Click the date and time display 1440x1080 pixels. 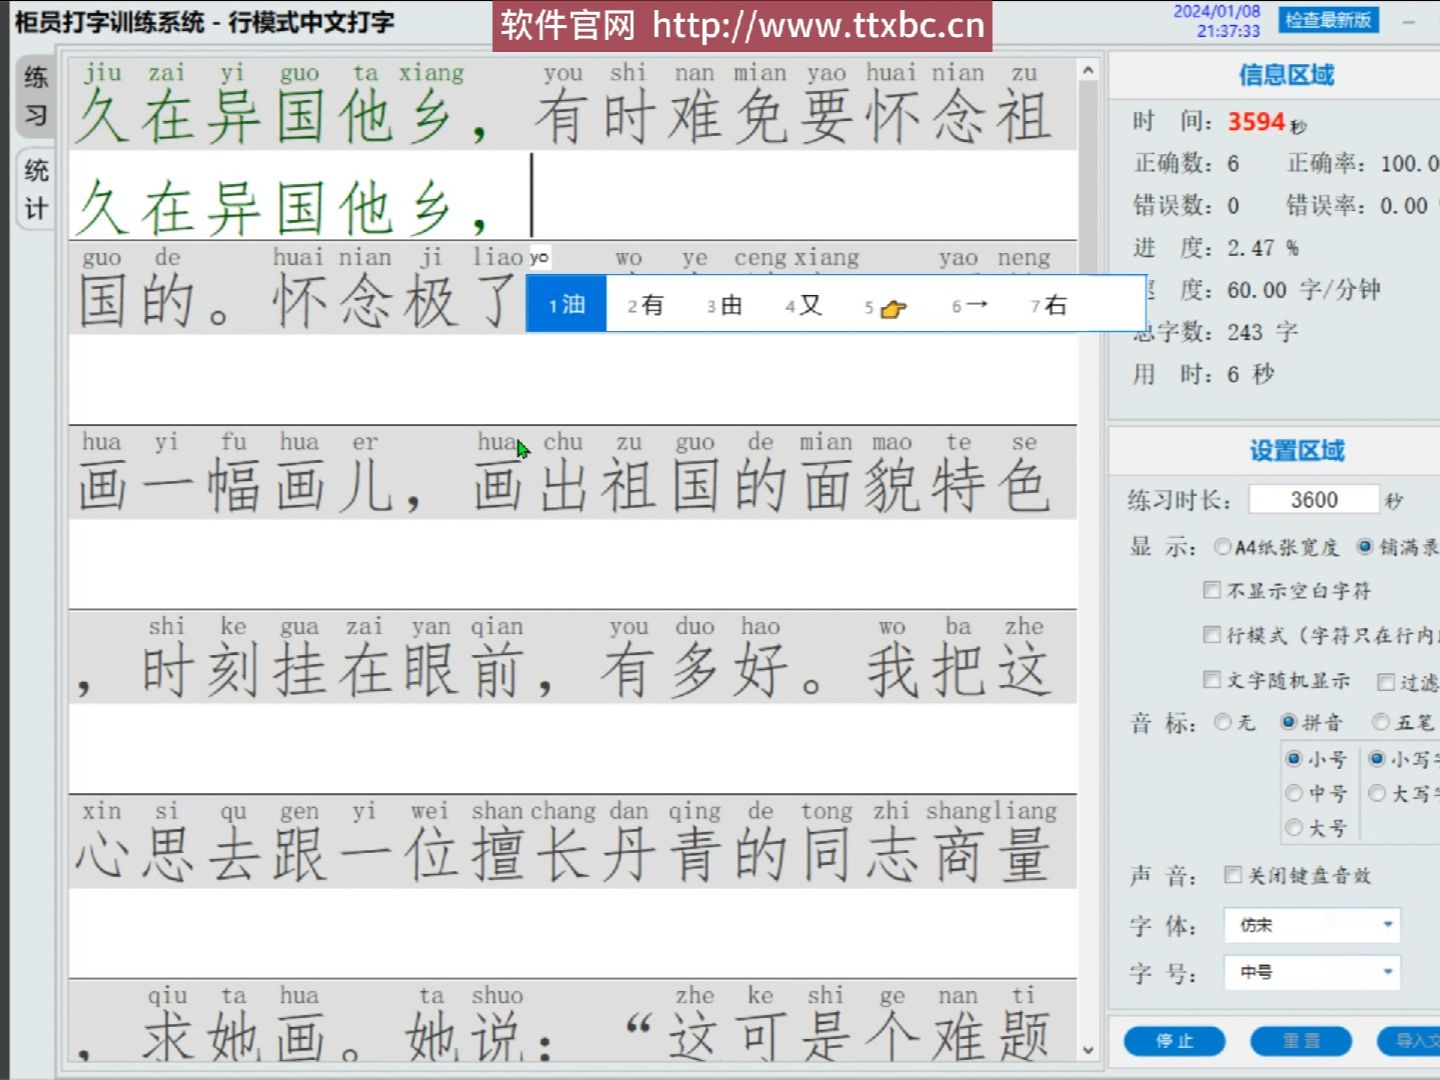1217,21
